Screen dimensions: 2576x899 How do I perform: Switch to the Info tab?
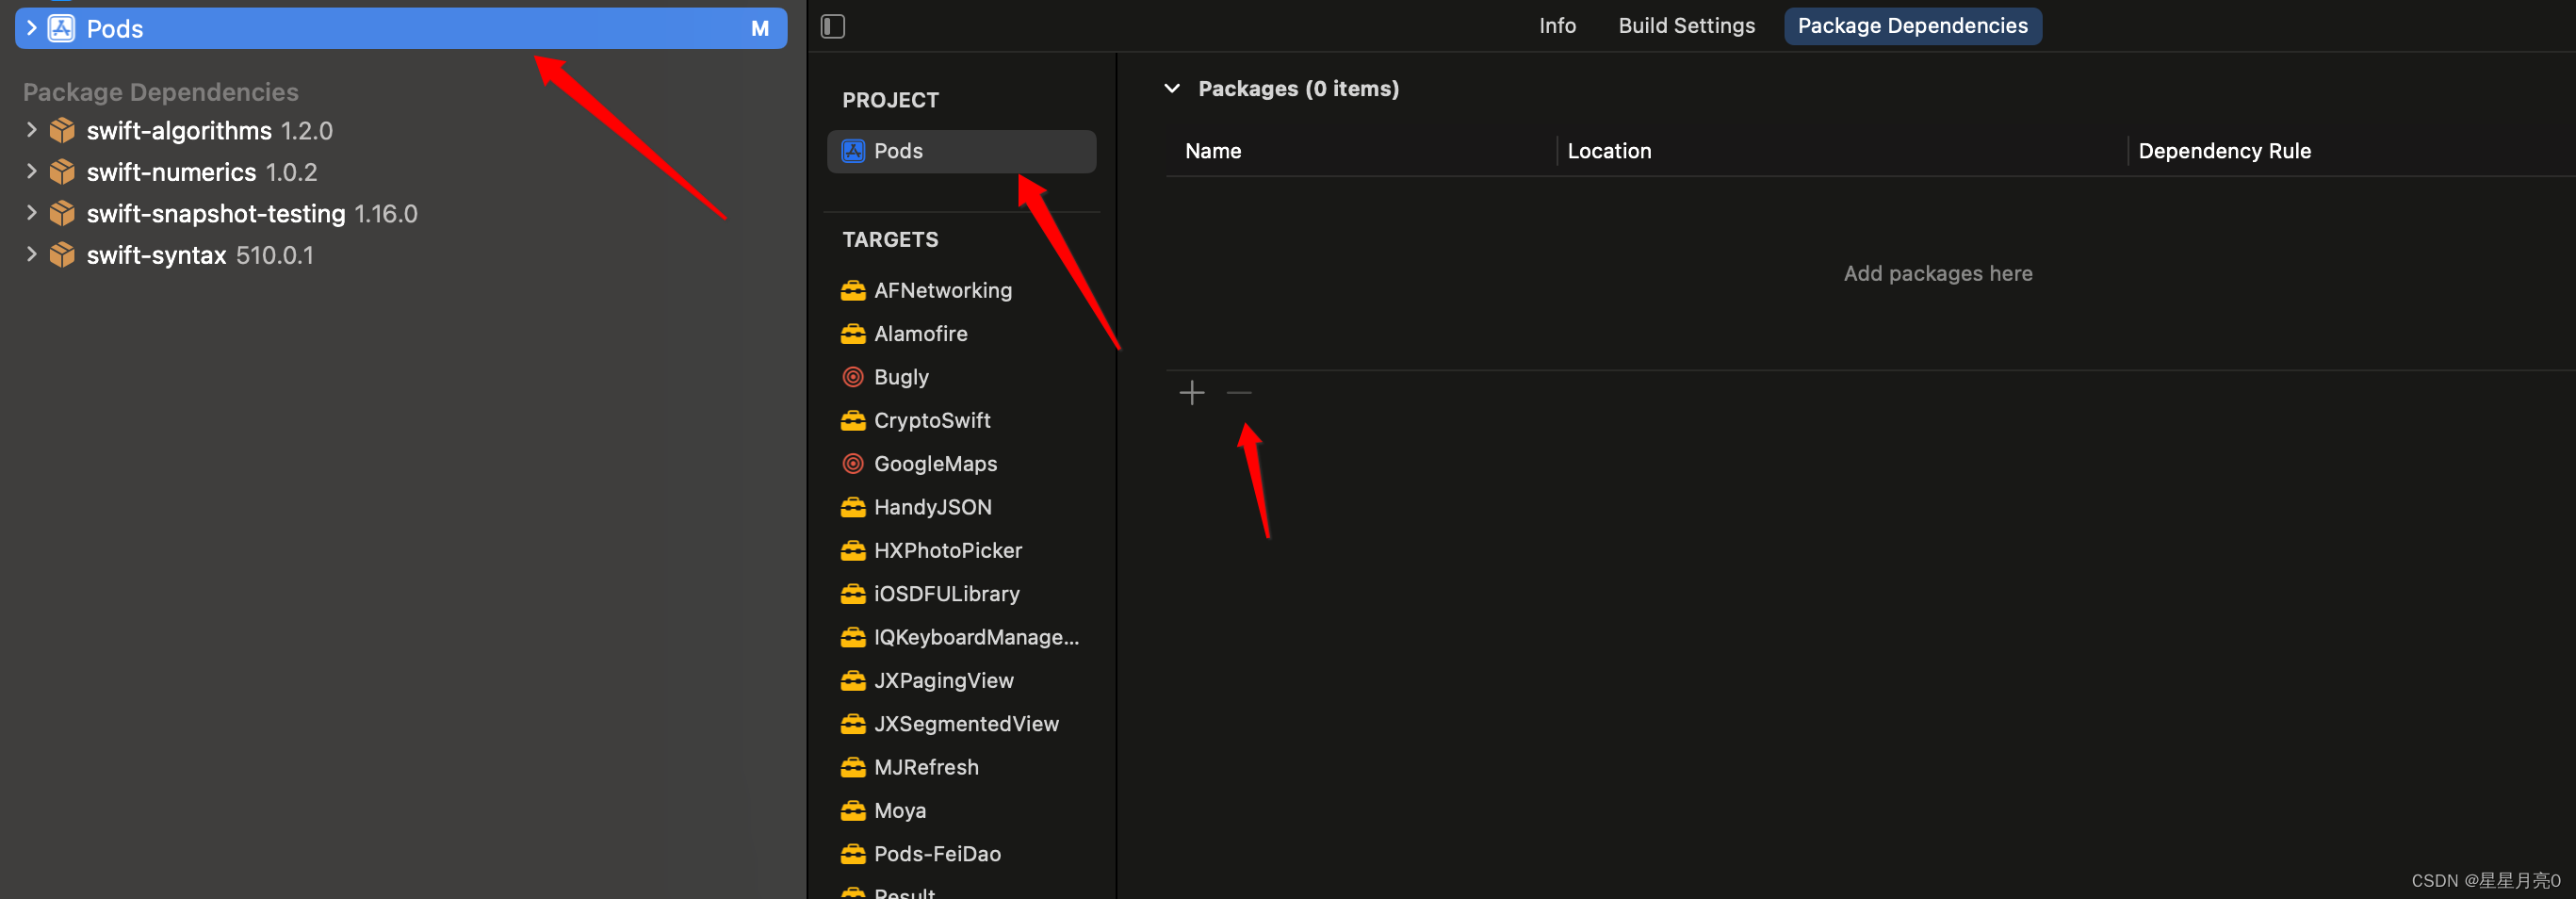click(x=1557, y=26)
